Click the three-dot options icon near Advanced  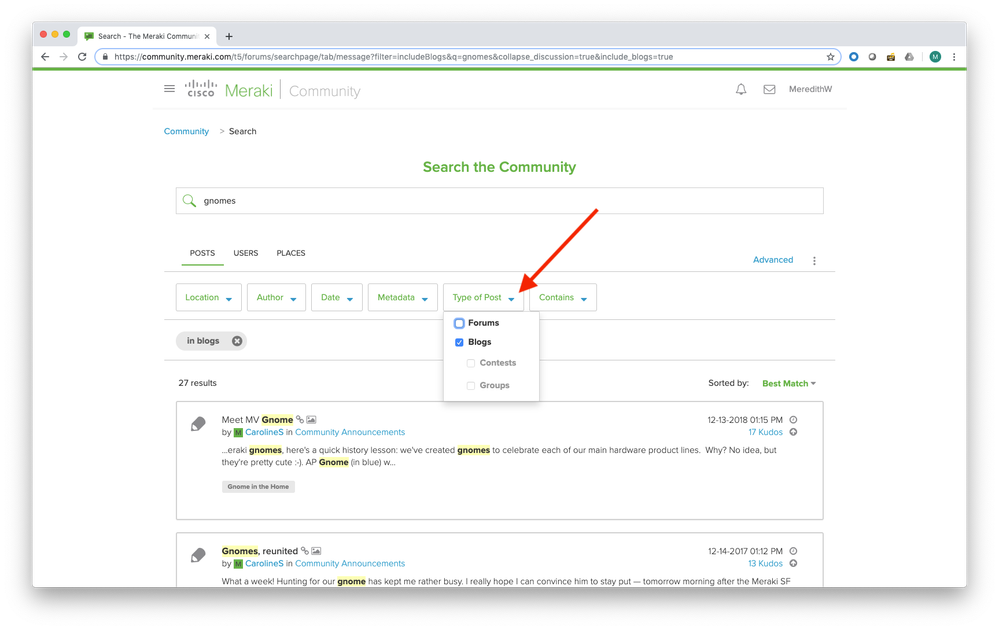(x=814, y=261)
